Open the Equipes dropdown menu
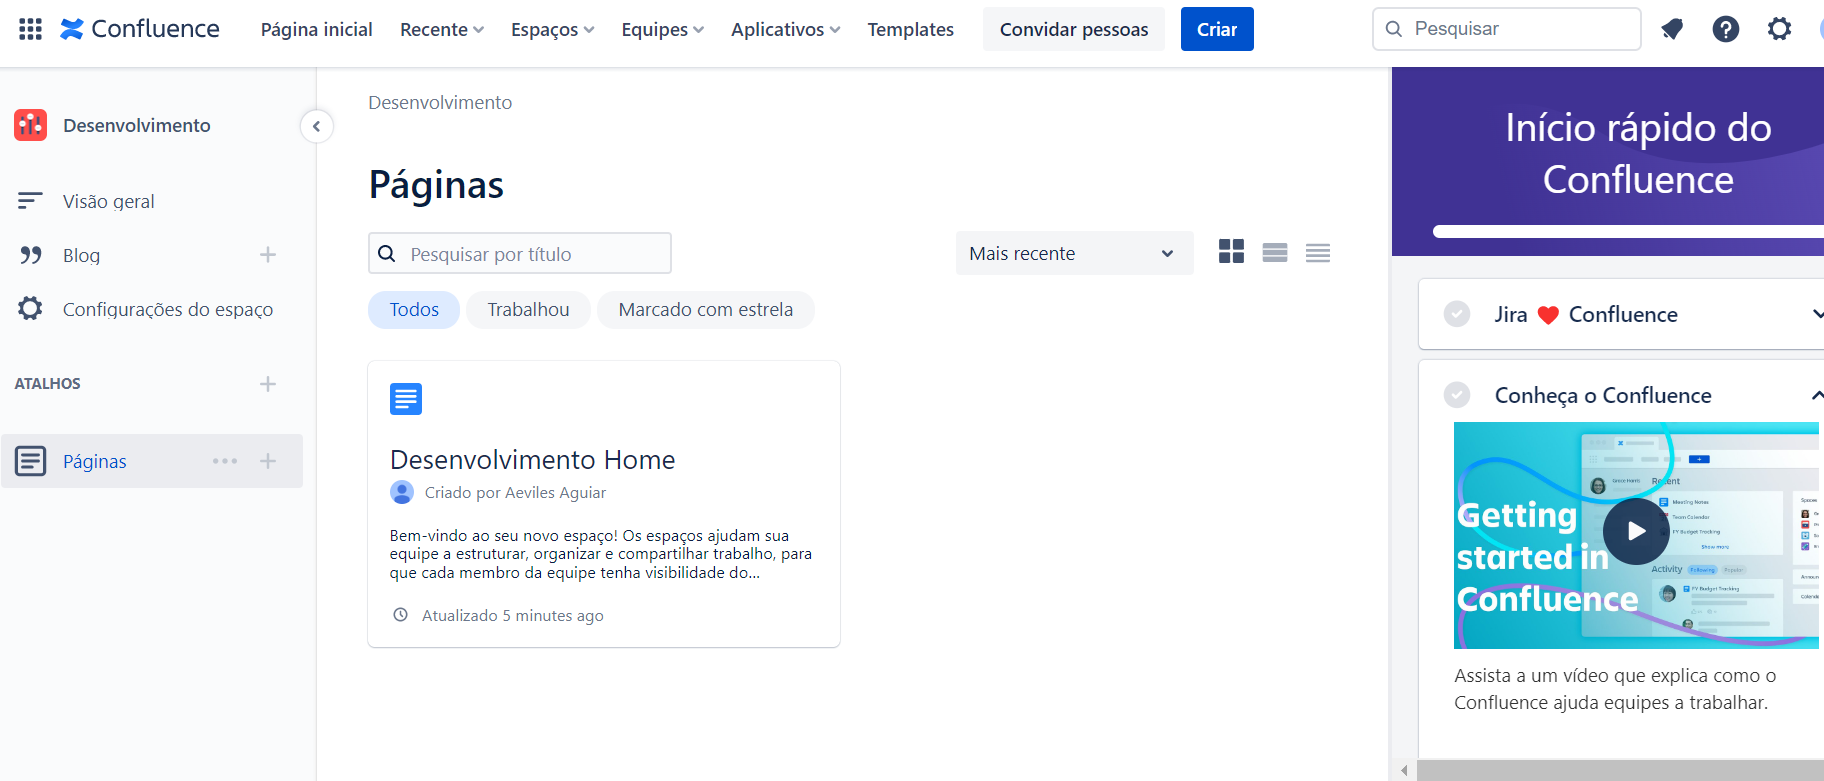The height and width of the screenshot is (781, 1824). click(x=663, y=30)
